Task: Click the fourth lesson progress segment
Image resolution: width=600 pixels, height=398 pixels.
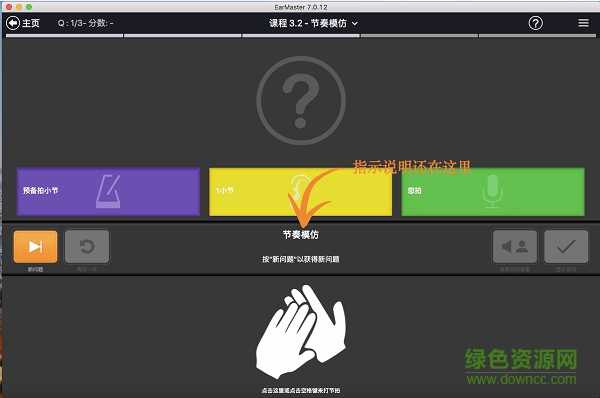Action: 419,36
